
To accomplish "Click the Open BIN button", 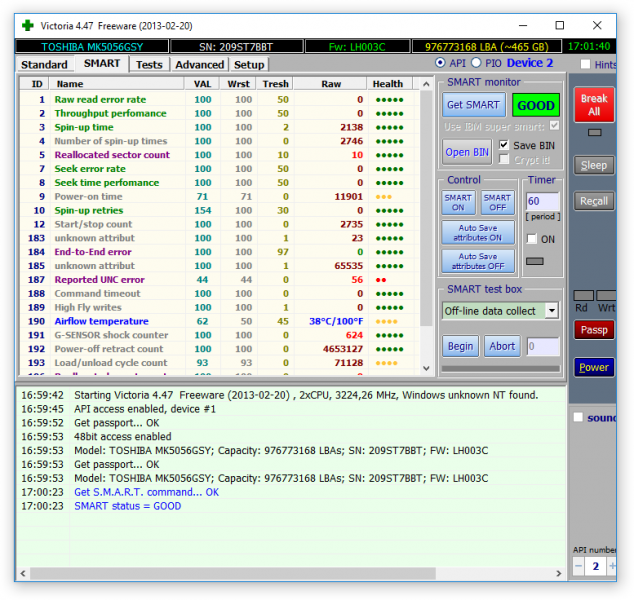I will click(x=467, y=152).
